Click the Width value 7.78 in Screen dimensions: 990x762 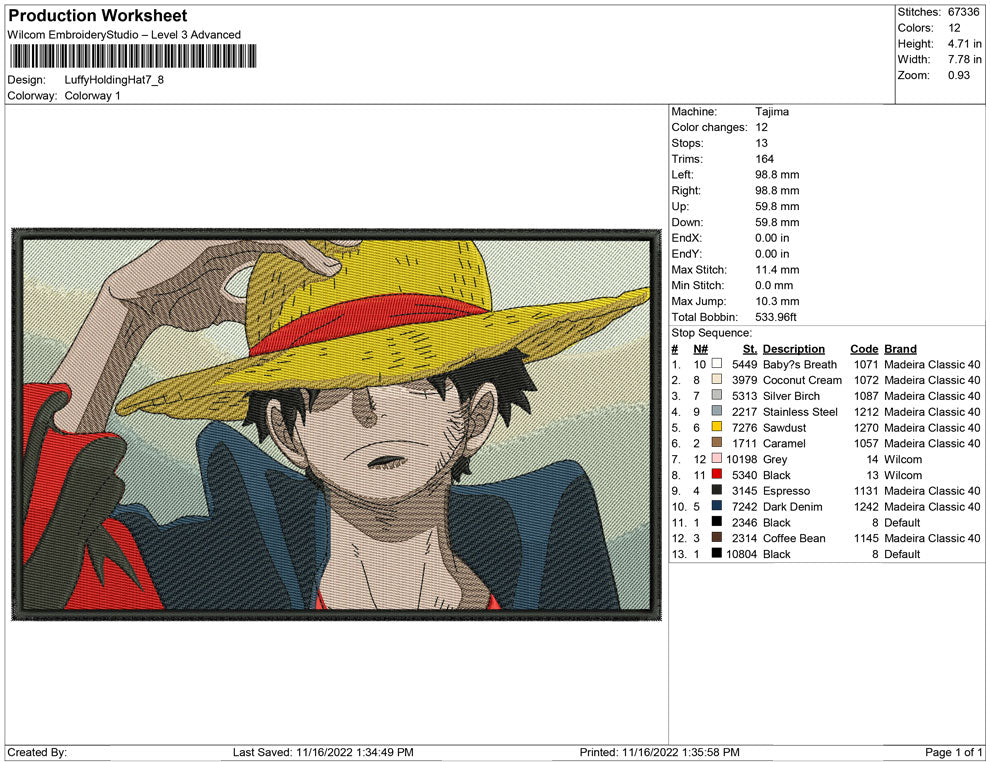click(x=964, y=59)
